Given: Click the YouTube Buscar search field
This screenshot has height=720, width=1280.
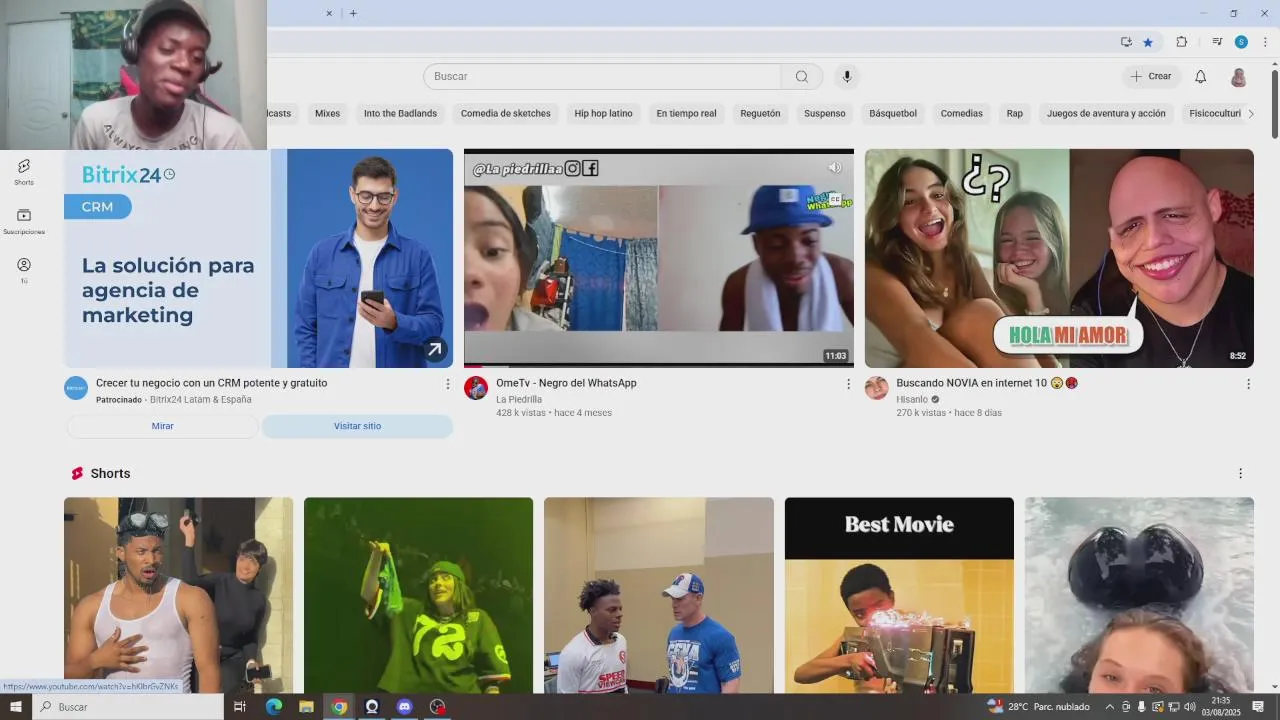Looking at the screenshot, I should click(602, 77).
